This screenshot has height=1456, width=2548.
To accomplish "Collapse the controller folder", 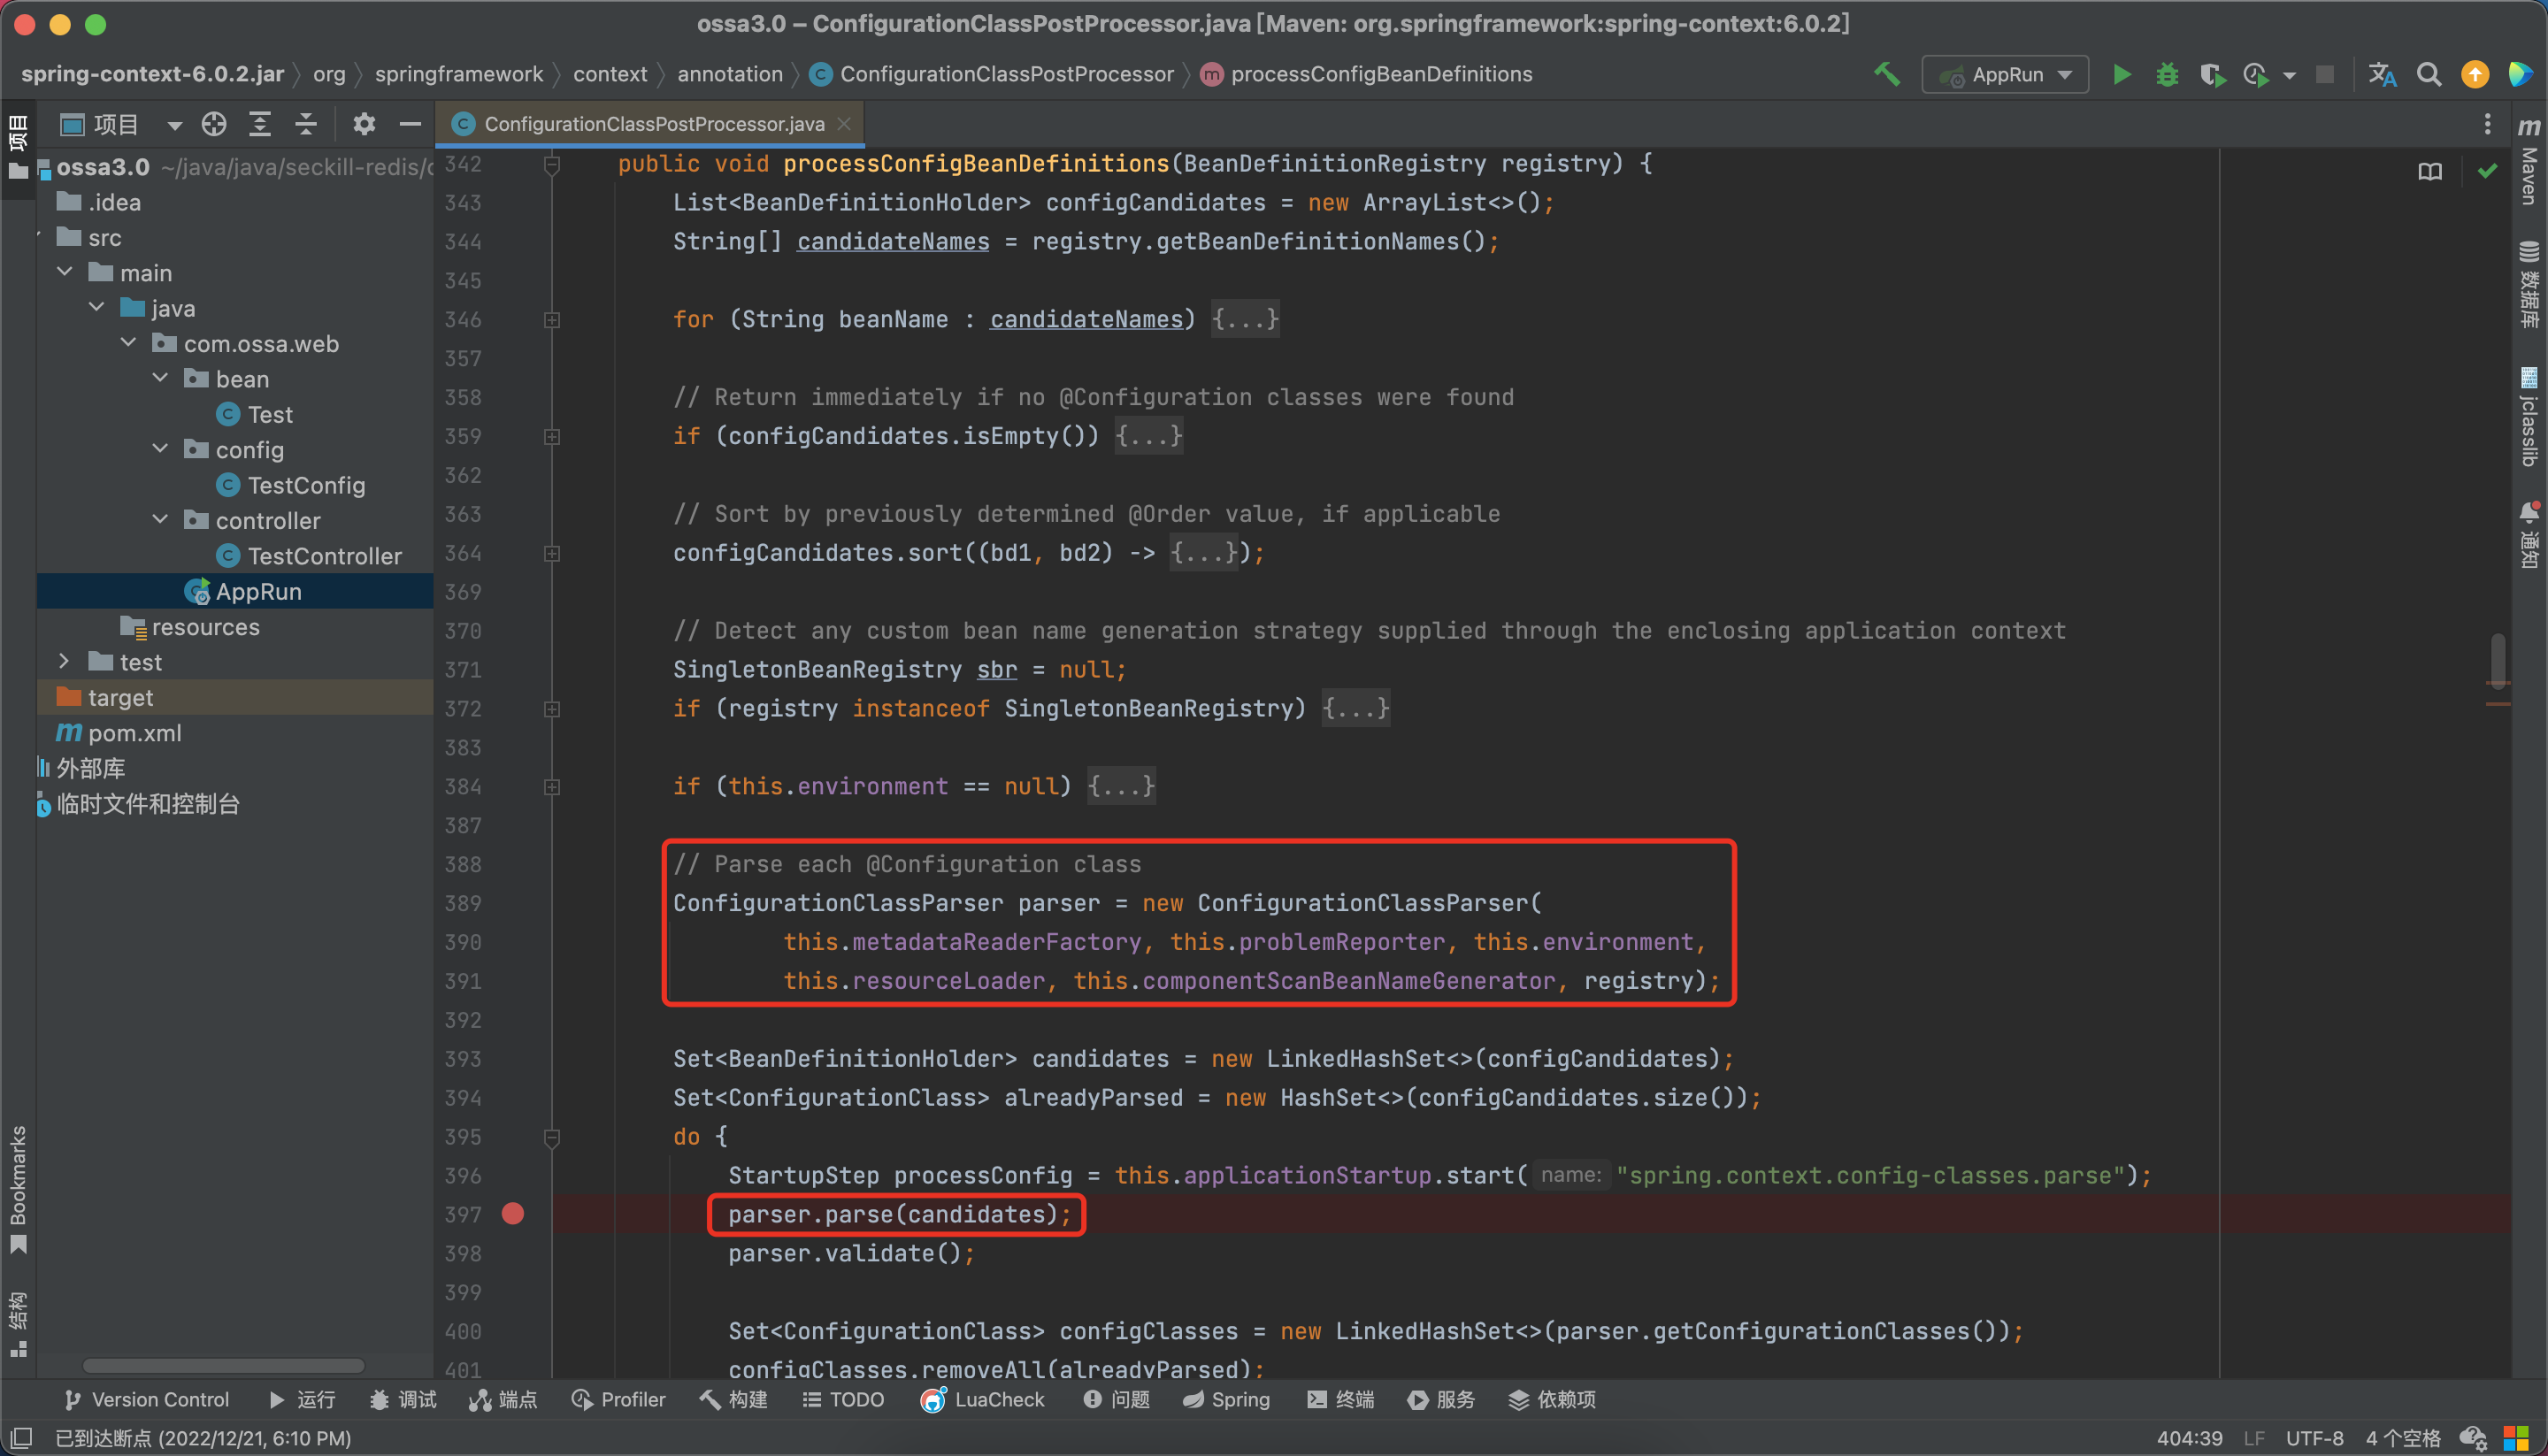I will click(x=160, y=520).
